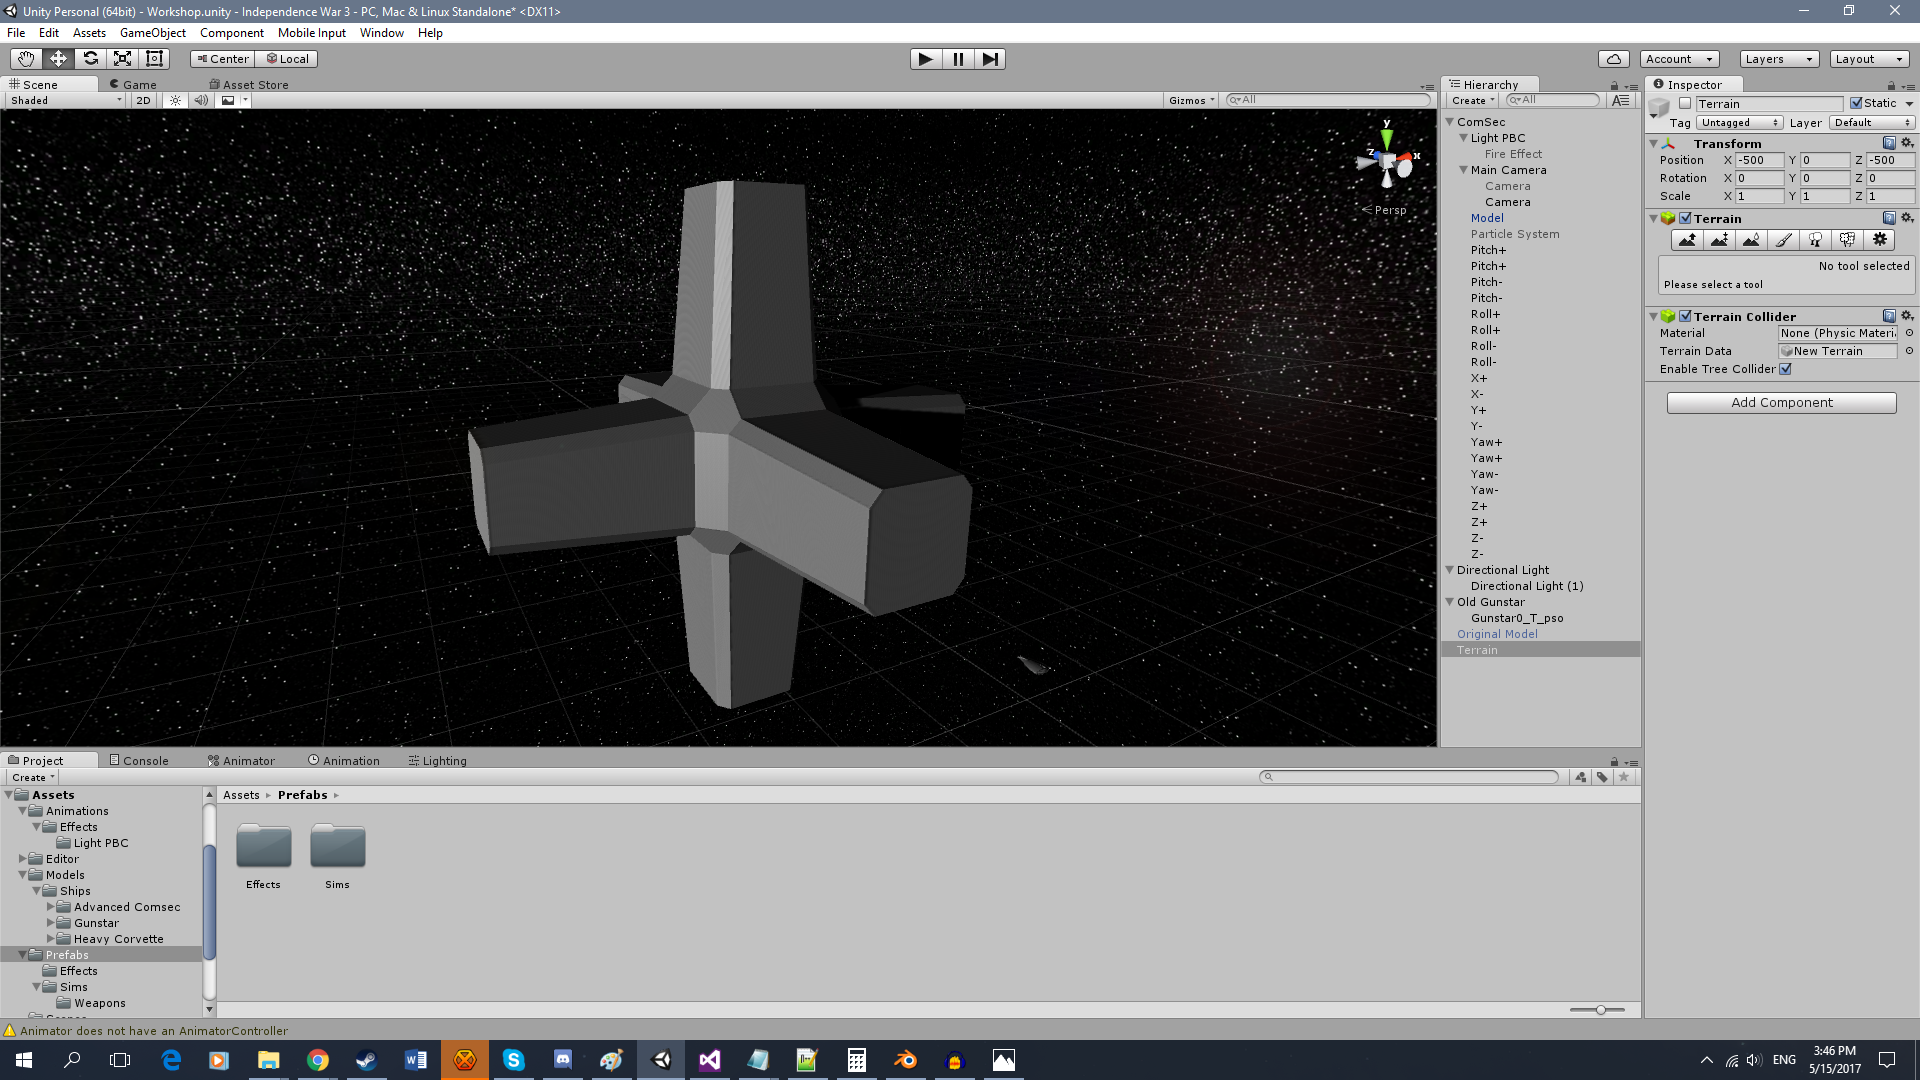Open Blender from the Windows taskbar
The image size is (1920, 1080).
[906, 1060]
